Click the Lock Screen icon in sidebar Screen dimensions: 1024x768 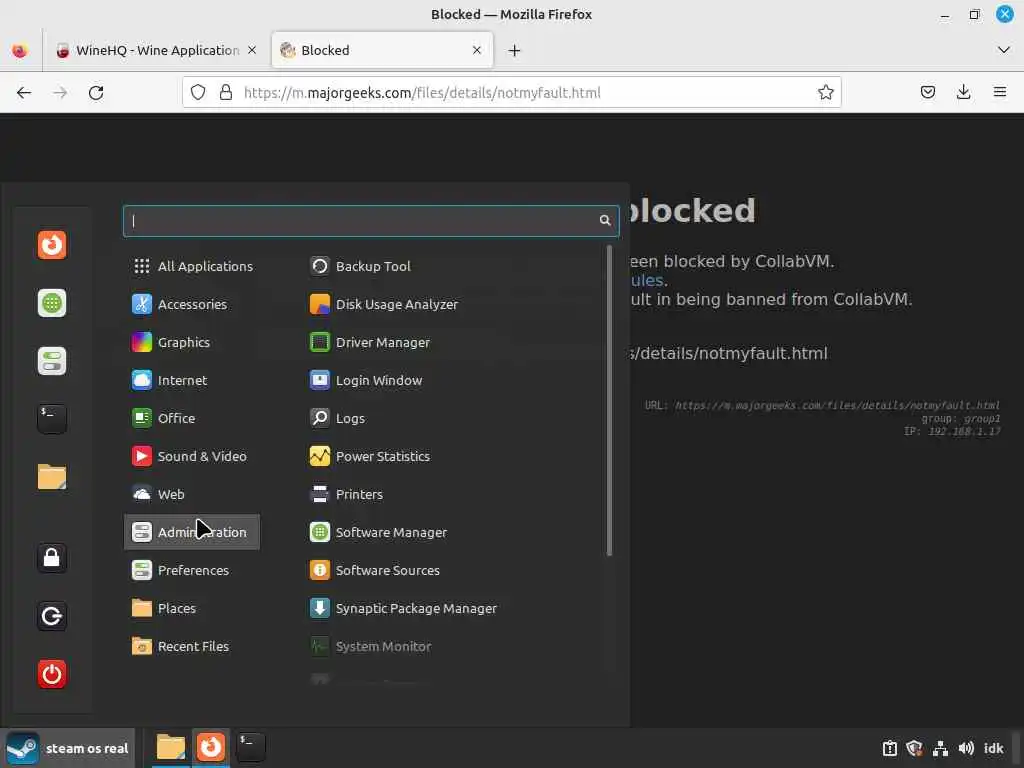[52, 558]
